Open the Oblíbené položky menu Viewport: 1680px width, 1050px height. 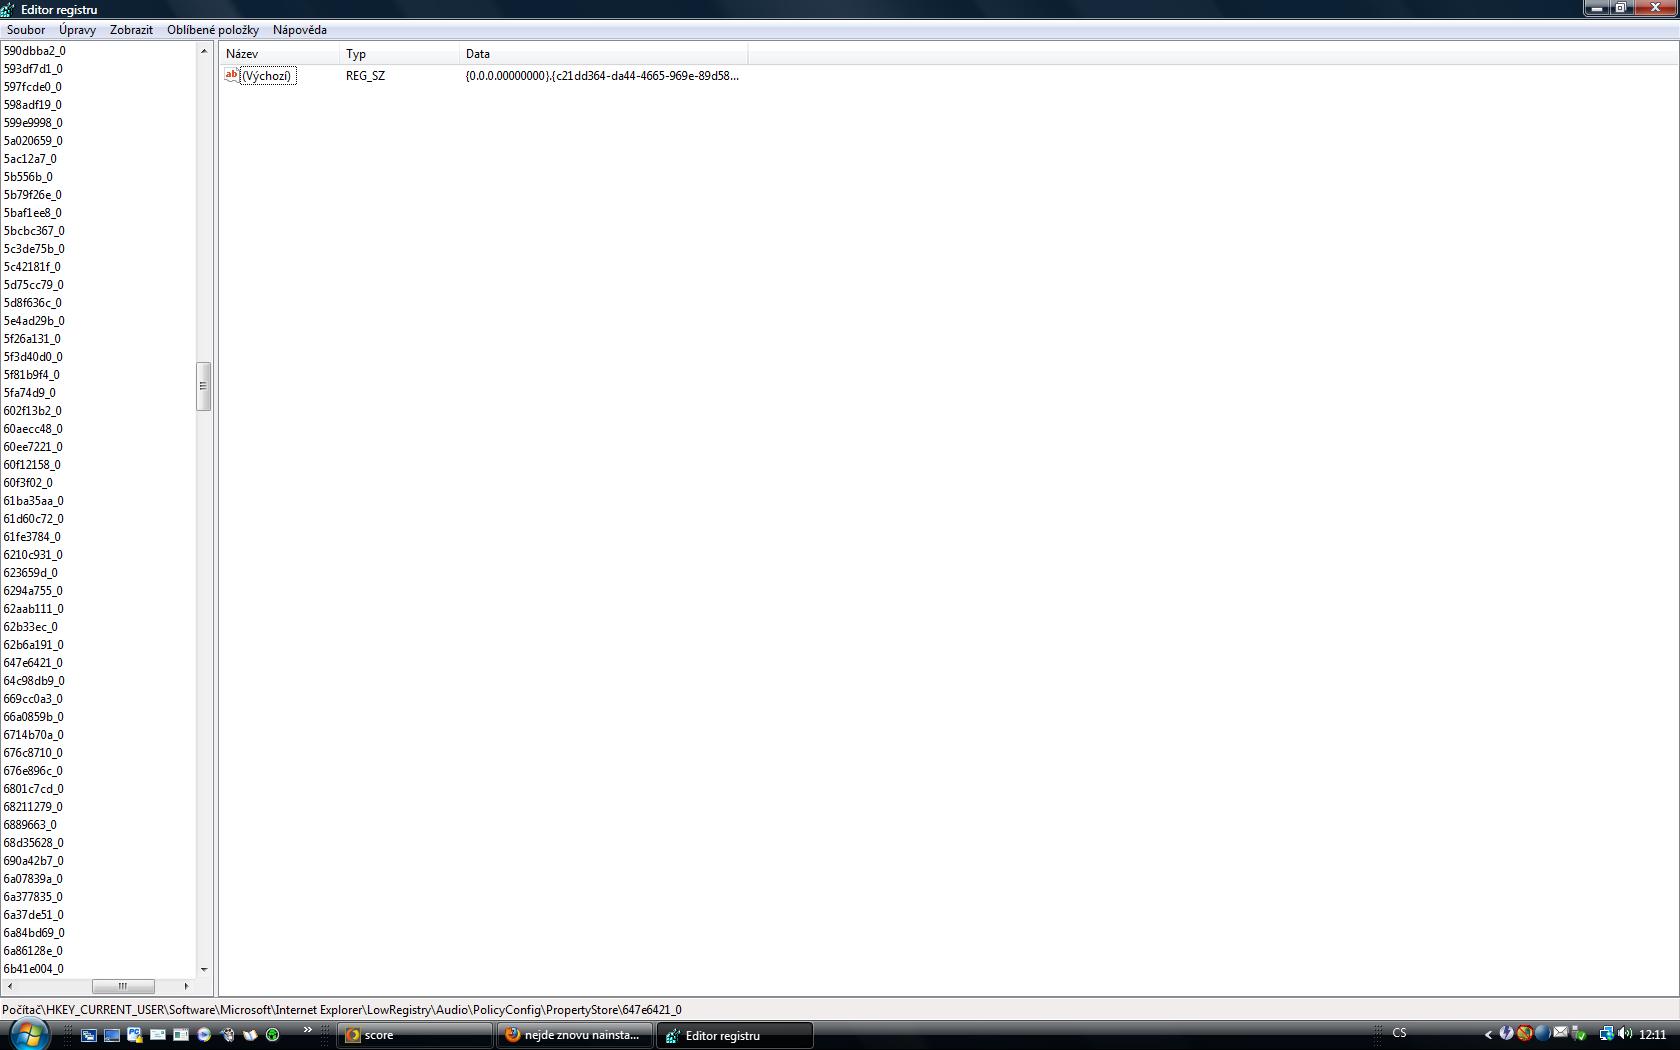click(x=213, y=30)
